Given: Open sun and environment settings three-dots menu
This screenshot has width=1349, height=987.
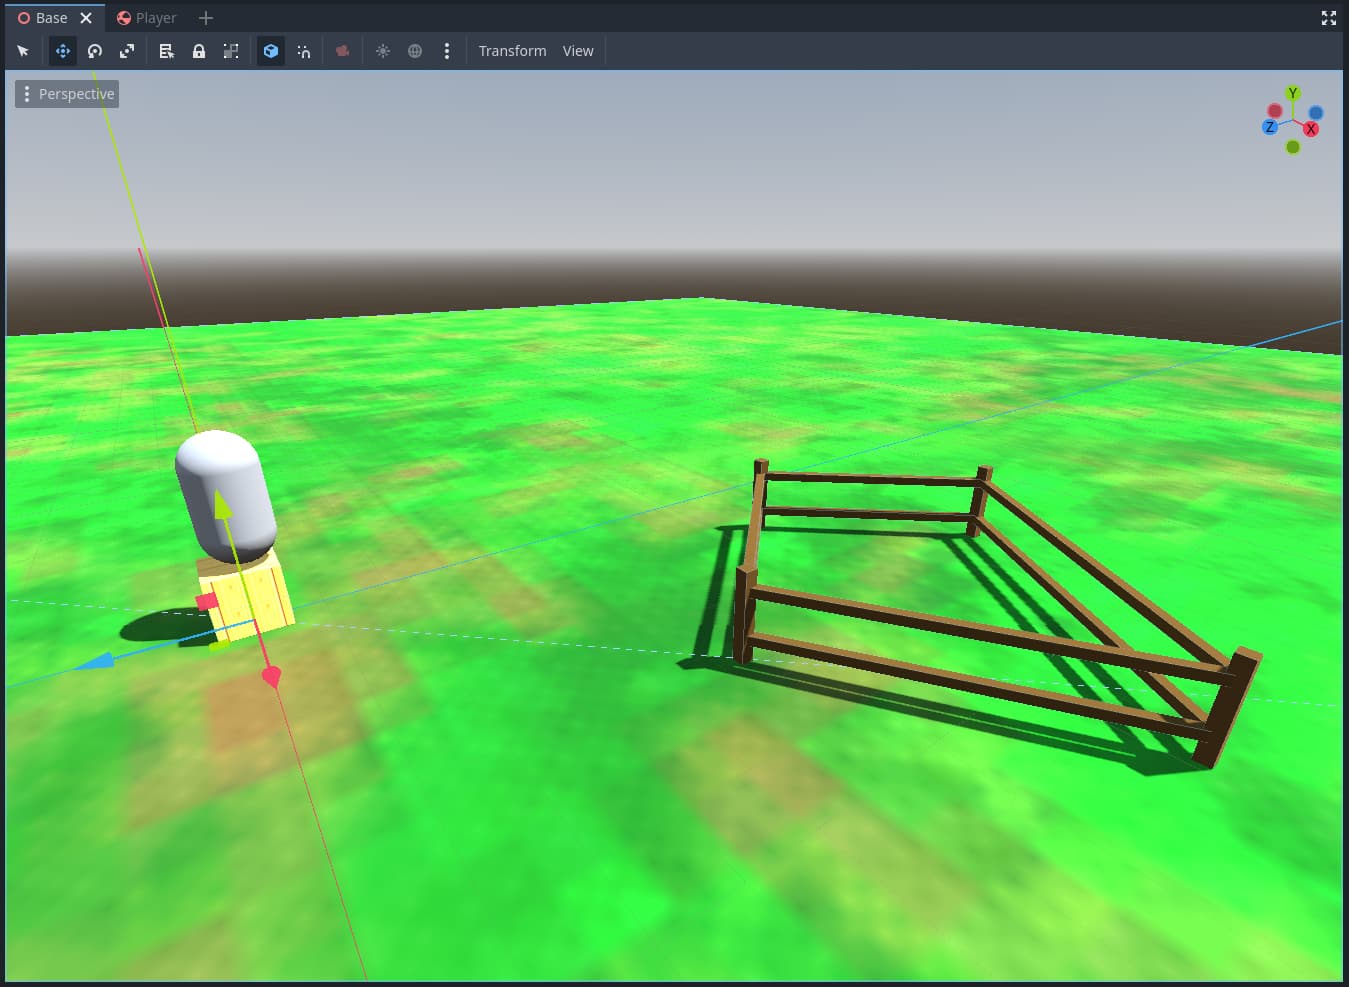Looking at the screenshot, I should pos(447,51).
